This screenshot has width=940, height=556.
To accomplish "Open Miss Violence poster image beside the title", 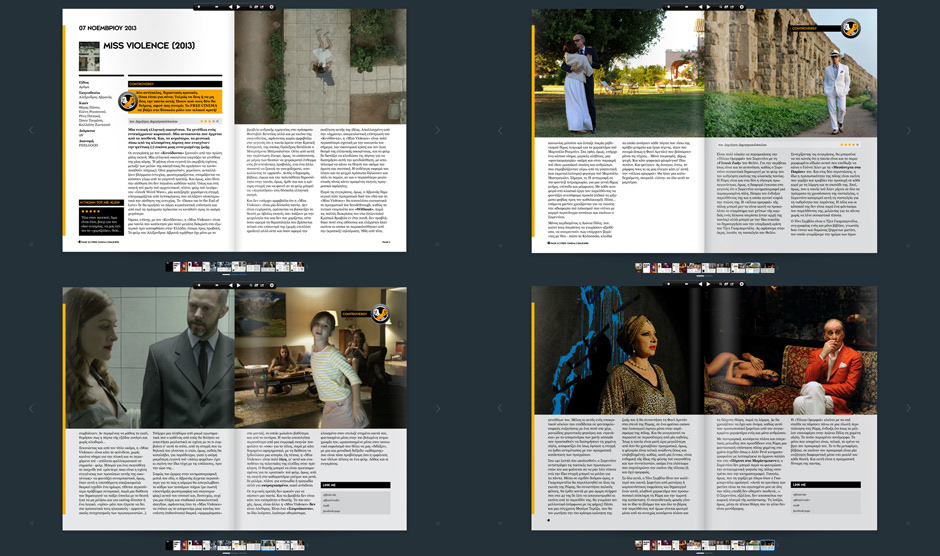I will [89, 56].
